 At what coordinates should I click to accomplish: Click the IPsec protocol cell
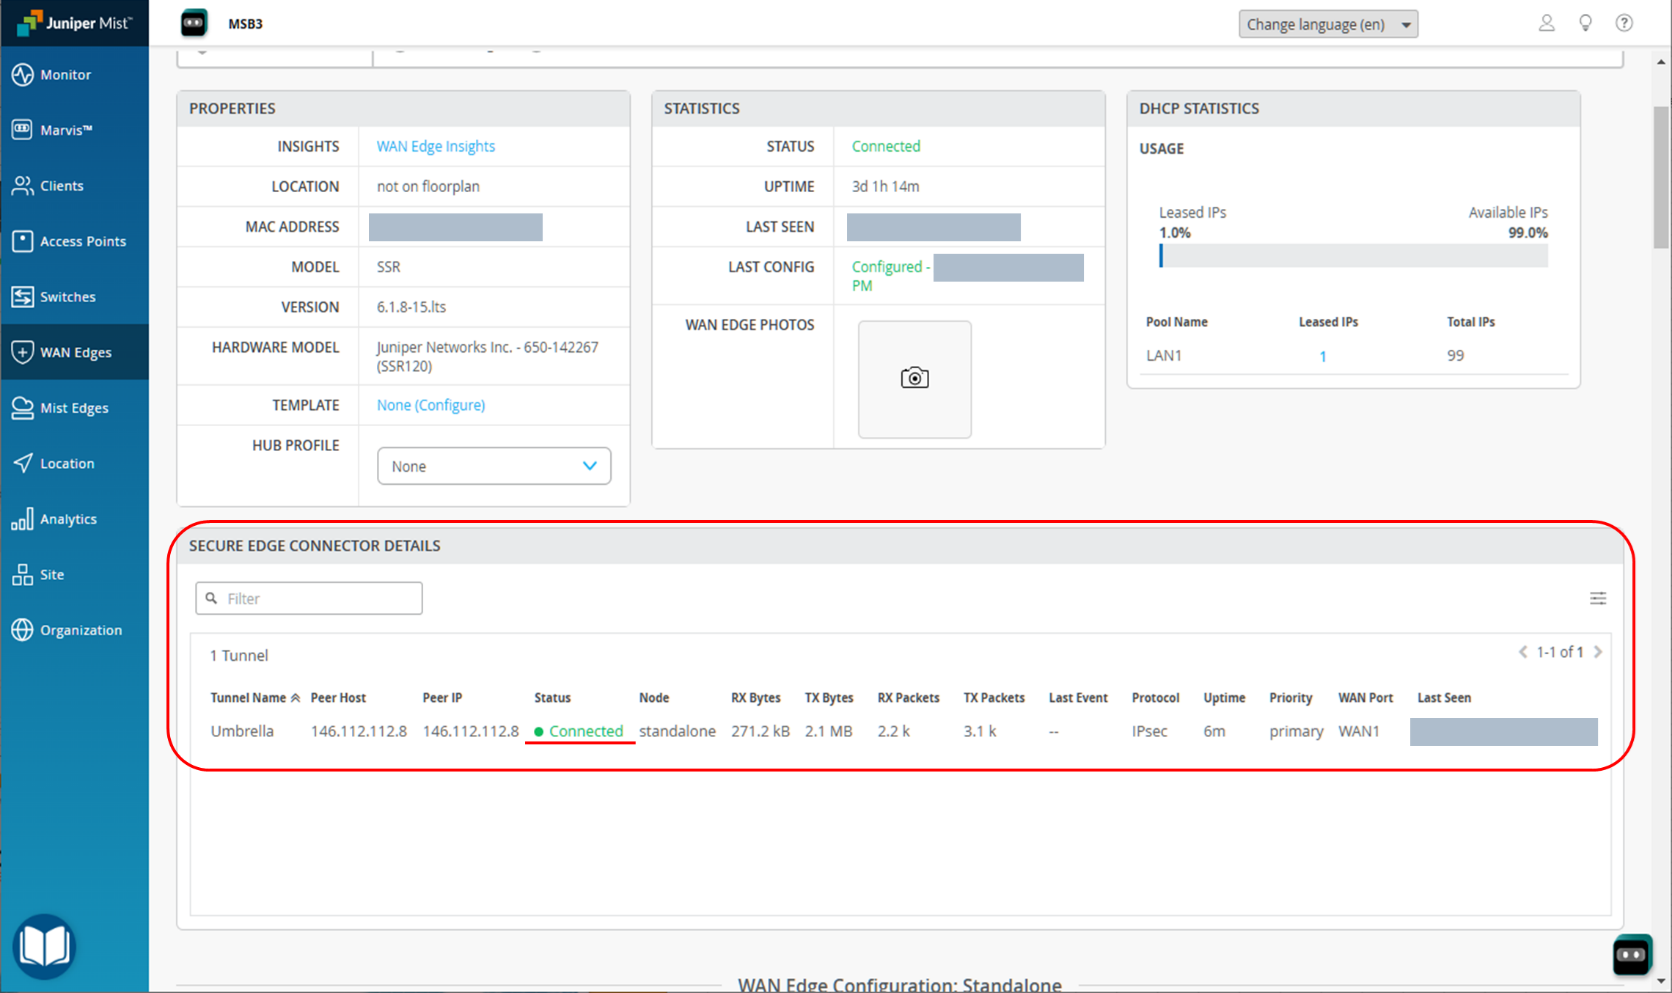click(1150, 731)
